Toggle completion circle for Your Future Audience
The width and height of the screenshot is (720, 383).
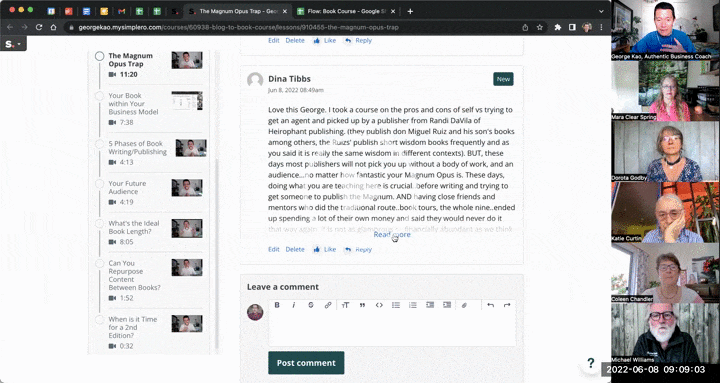pyautogui.click(x=100, y=184)
